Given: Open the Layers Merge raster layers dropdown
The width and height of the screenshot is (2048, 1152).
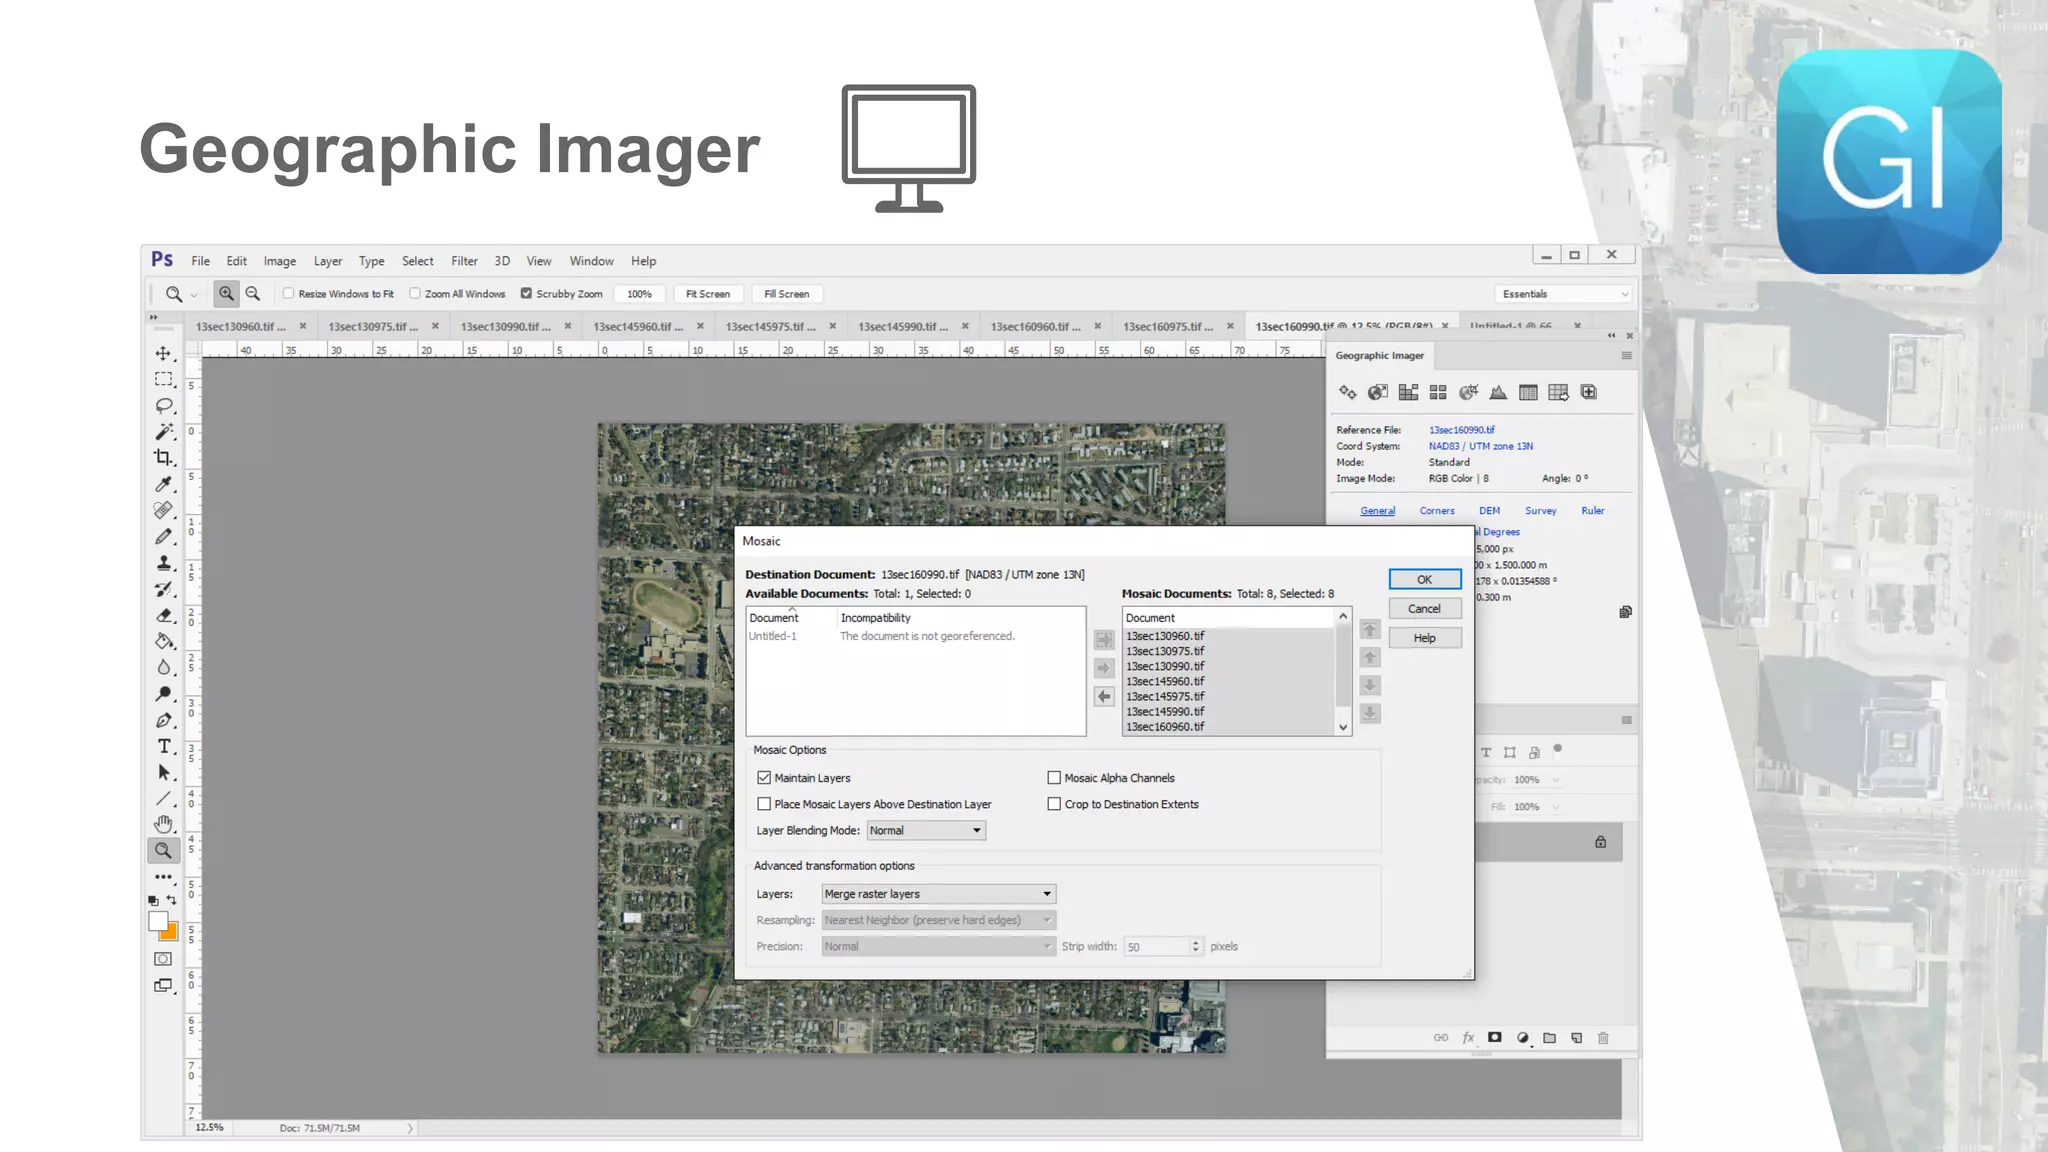Looking at the screenshot, I should coord(938,894).
